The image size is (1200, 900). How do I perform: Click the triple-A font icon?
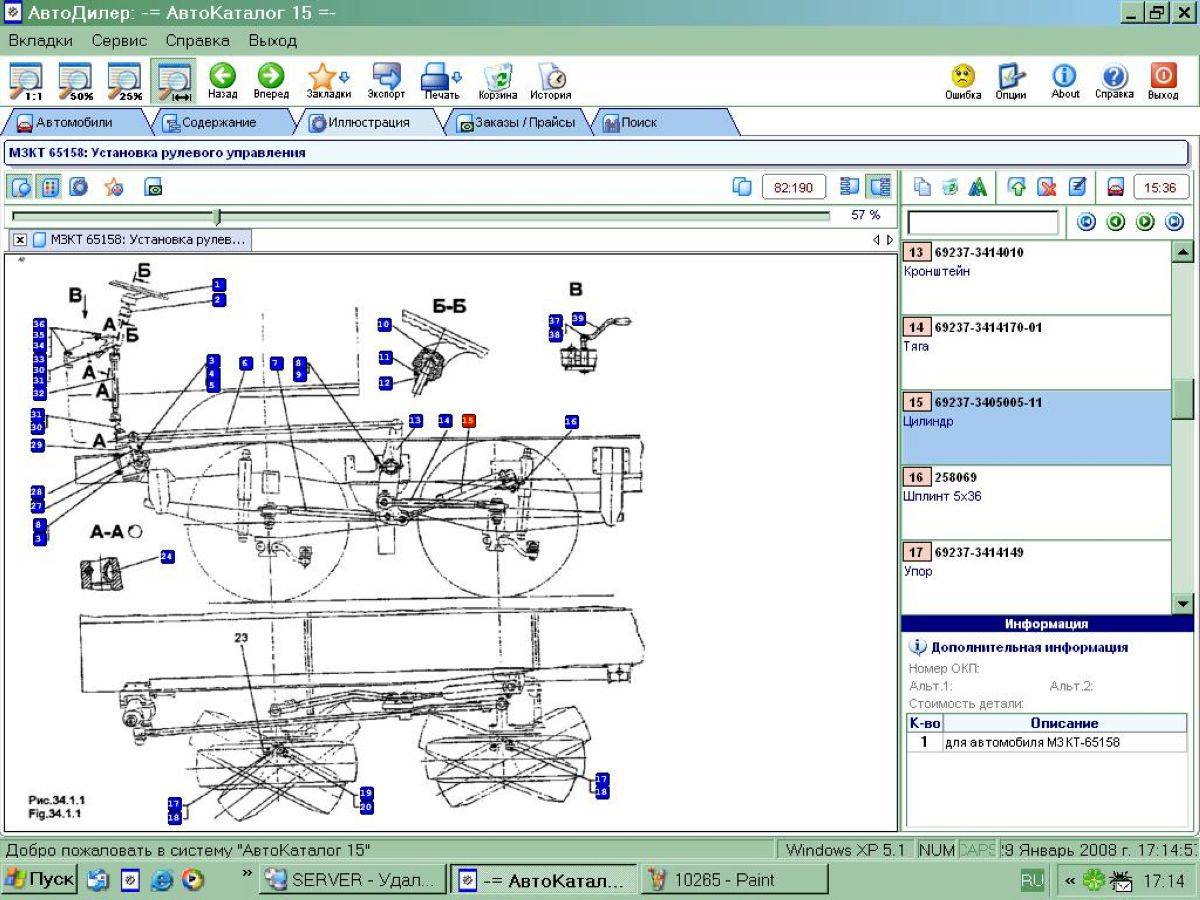pyautogui.click(x=978, y=187)
